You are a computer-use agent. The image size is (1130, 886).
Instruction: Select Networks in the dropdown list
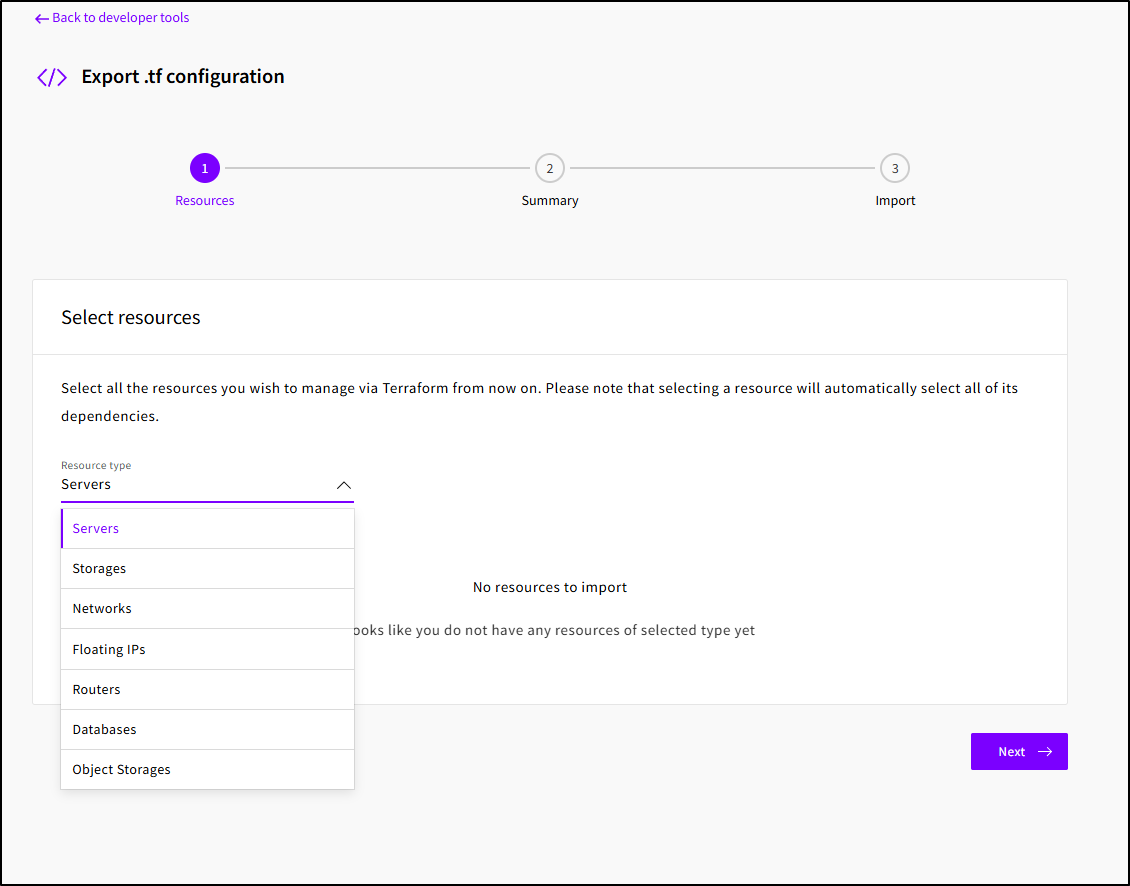pyautogui.click(x=102, y=609)
